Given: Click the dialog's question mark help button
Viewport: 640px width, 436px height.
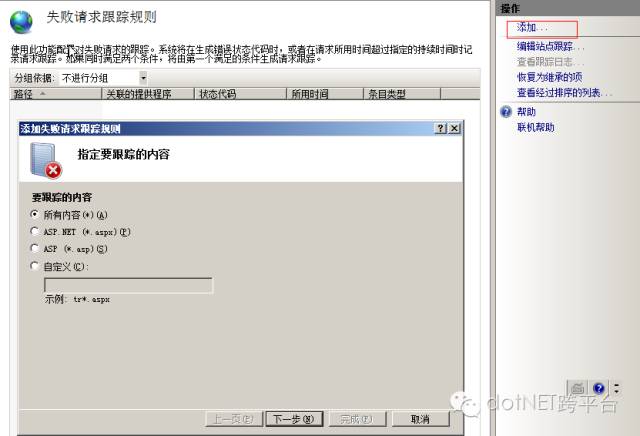Looking at the screenshot, I should [x=440, y=128].
